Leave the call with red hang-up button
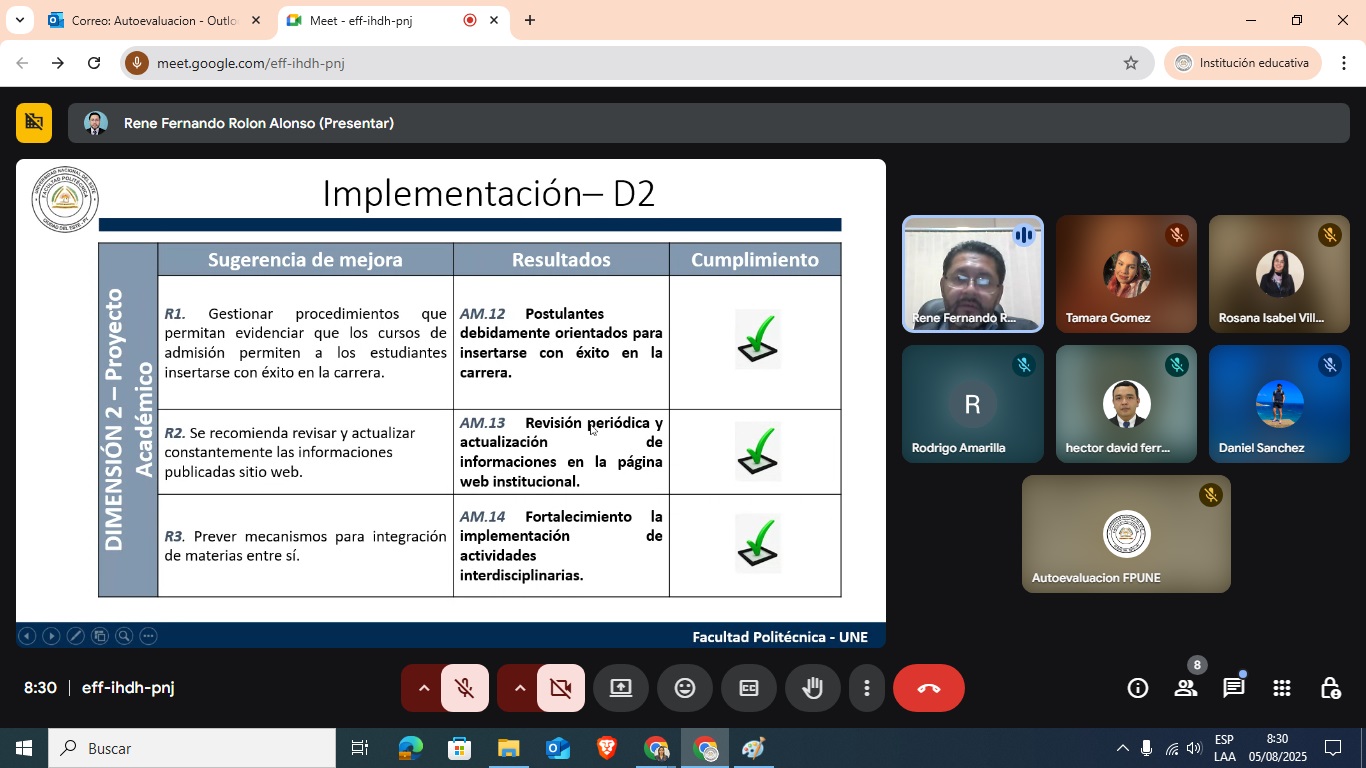1366x768 pixels. [x=928, y=688]
